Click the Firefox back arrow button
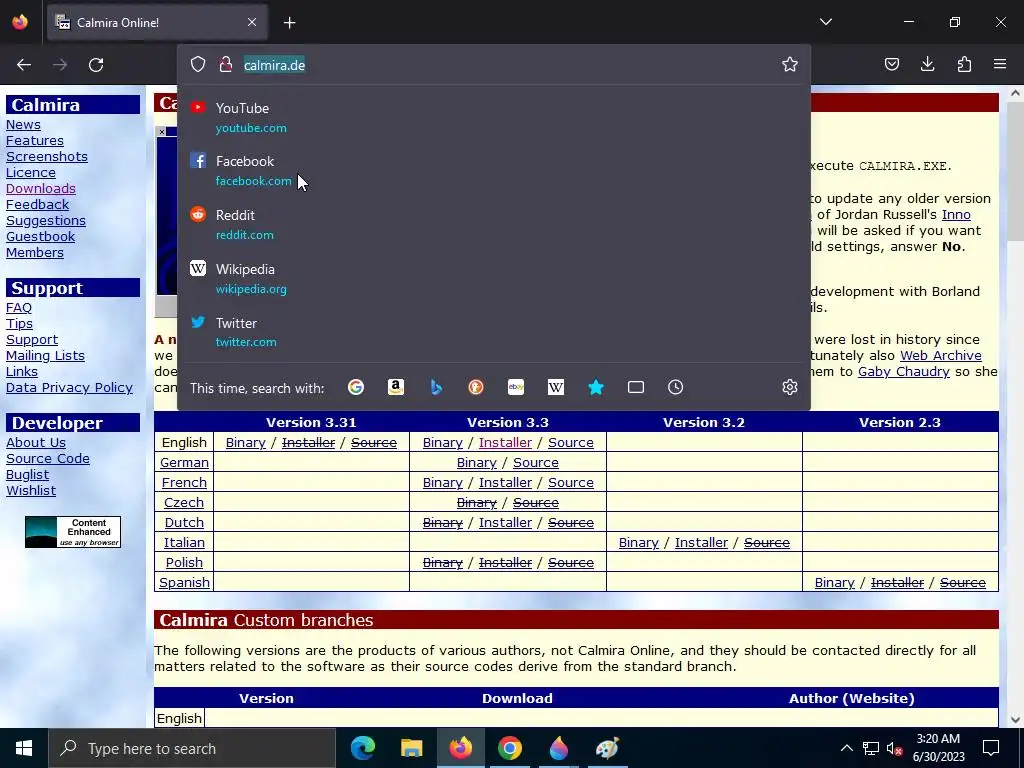 point(24,65)
